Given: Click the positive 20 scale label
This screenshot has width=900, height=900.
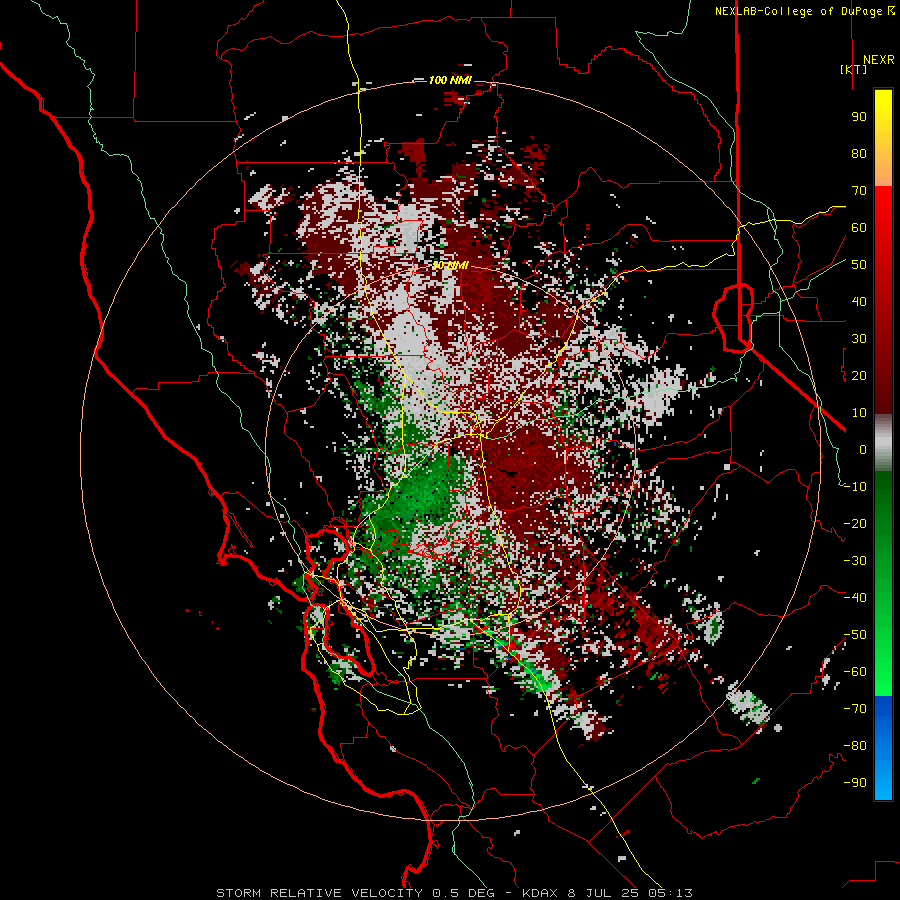Looking at the screenshot, I should [x=859, y=376].
